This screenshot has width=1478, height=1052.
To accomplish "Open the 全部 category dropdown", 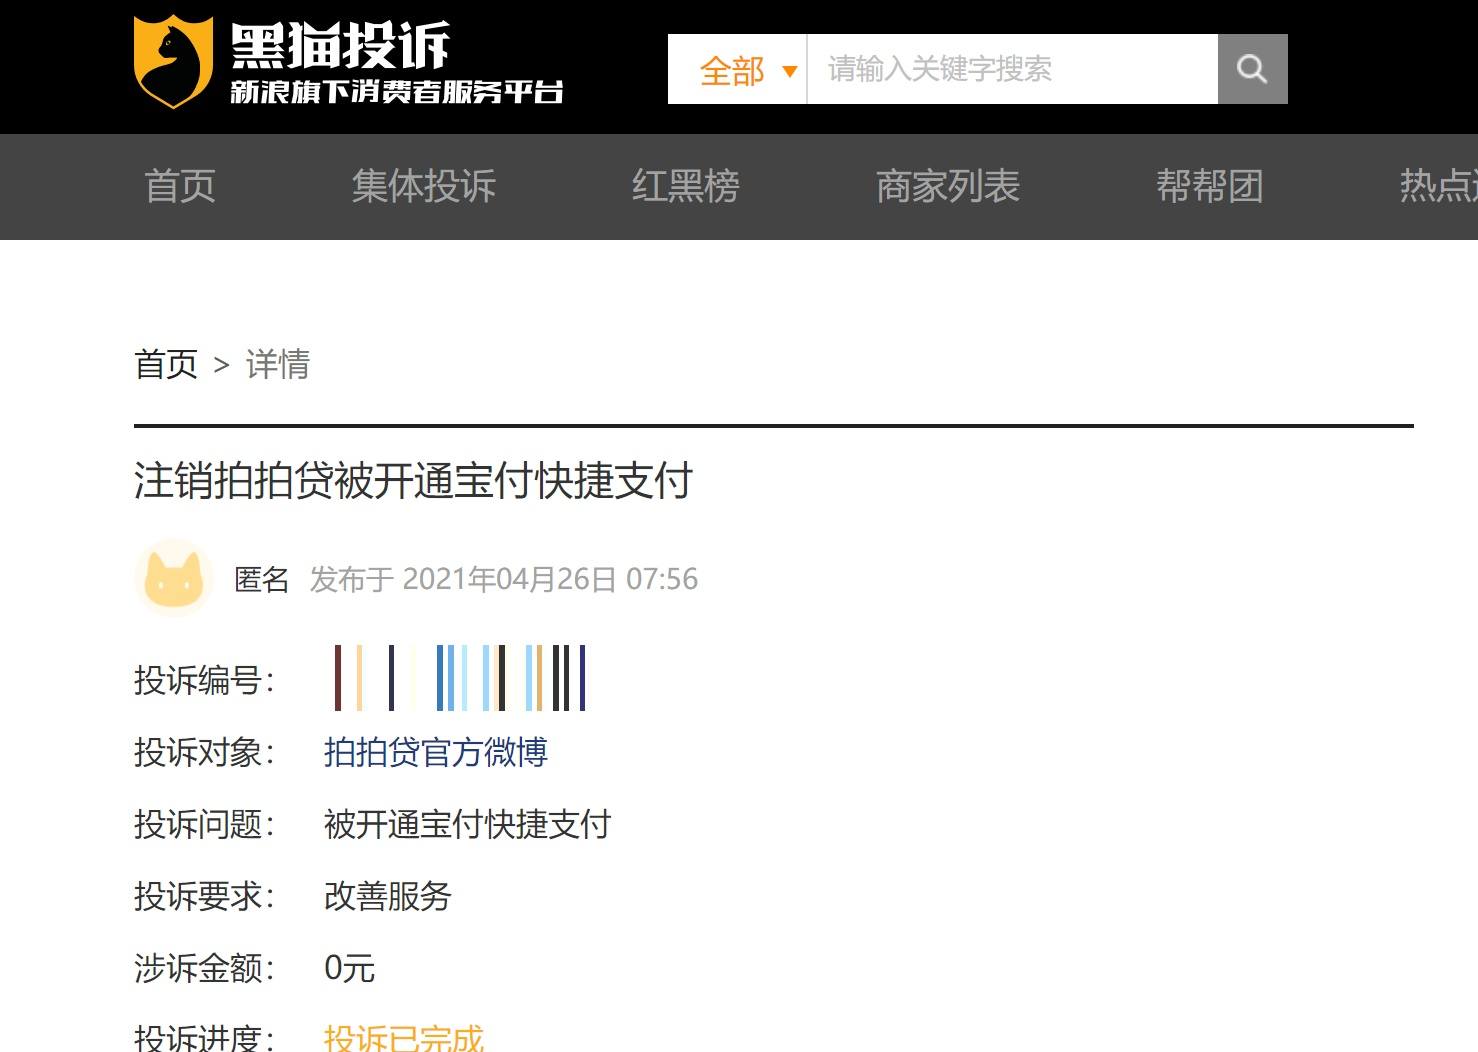I will (x=737, y=70).
